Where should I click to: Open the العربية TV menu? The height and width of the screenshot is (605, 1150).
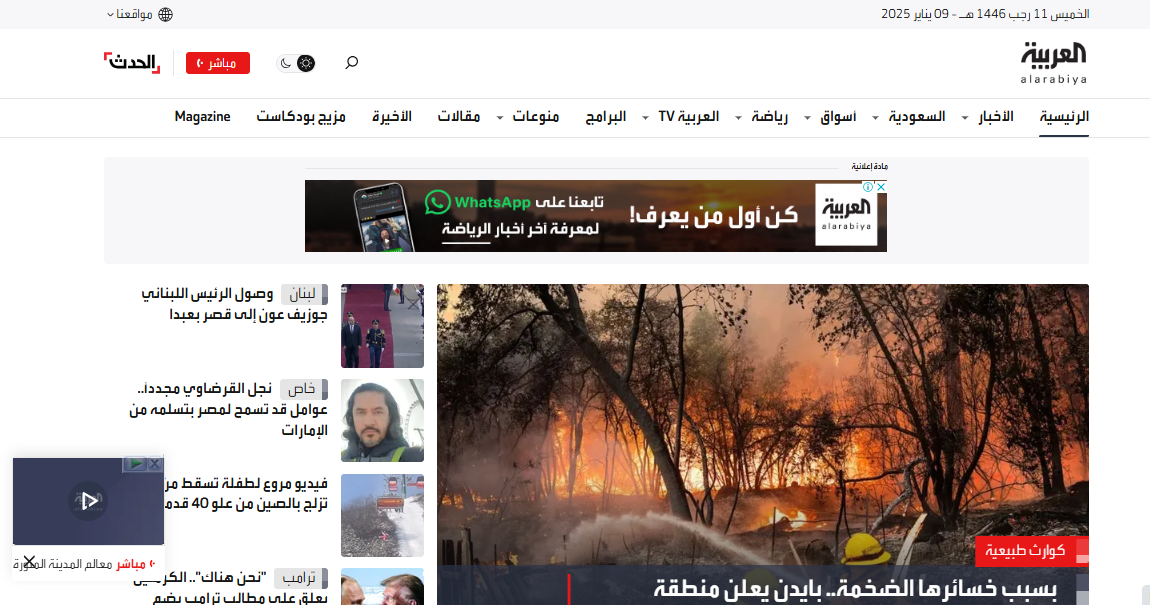(x=689, y=117)
